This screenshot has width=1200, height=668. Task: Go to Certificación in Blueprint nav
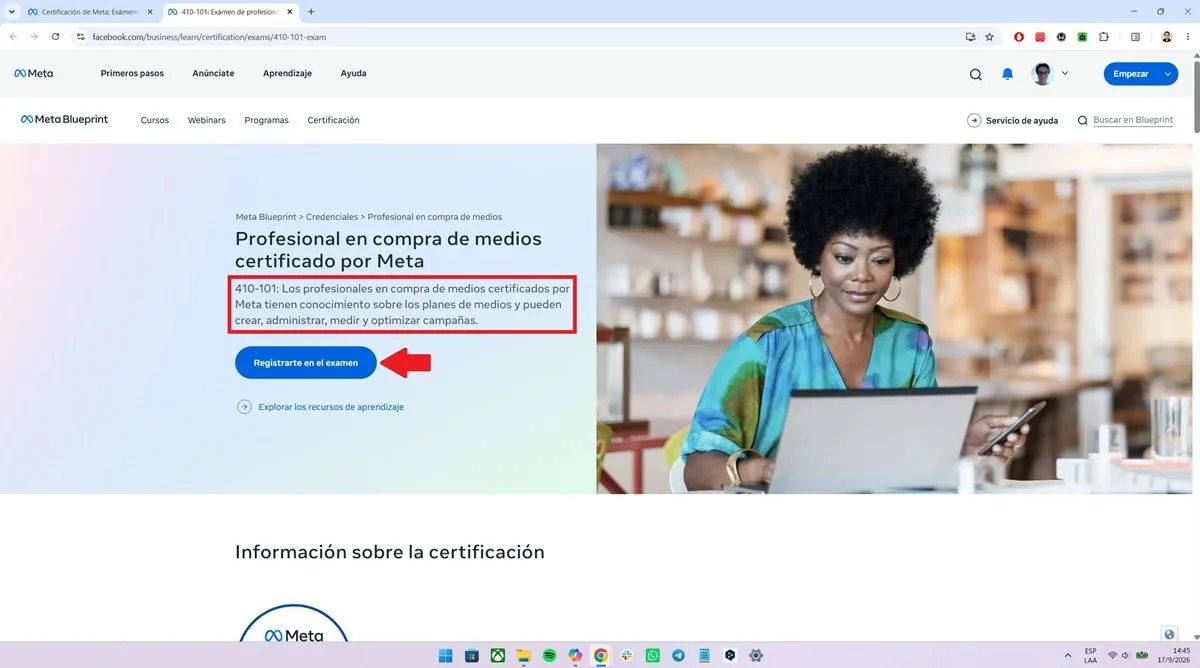tap(333, 120)
